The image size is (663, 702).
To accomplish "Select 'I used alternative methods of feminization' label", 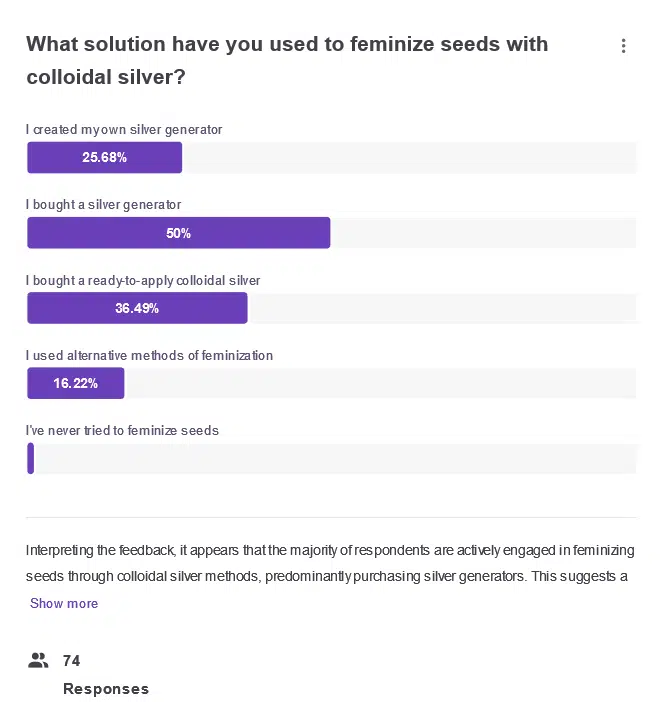I will [x=149, y=356].
